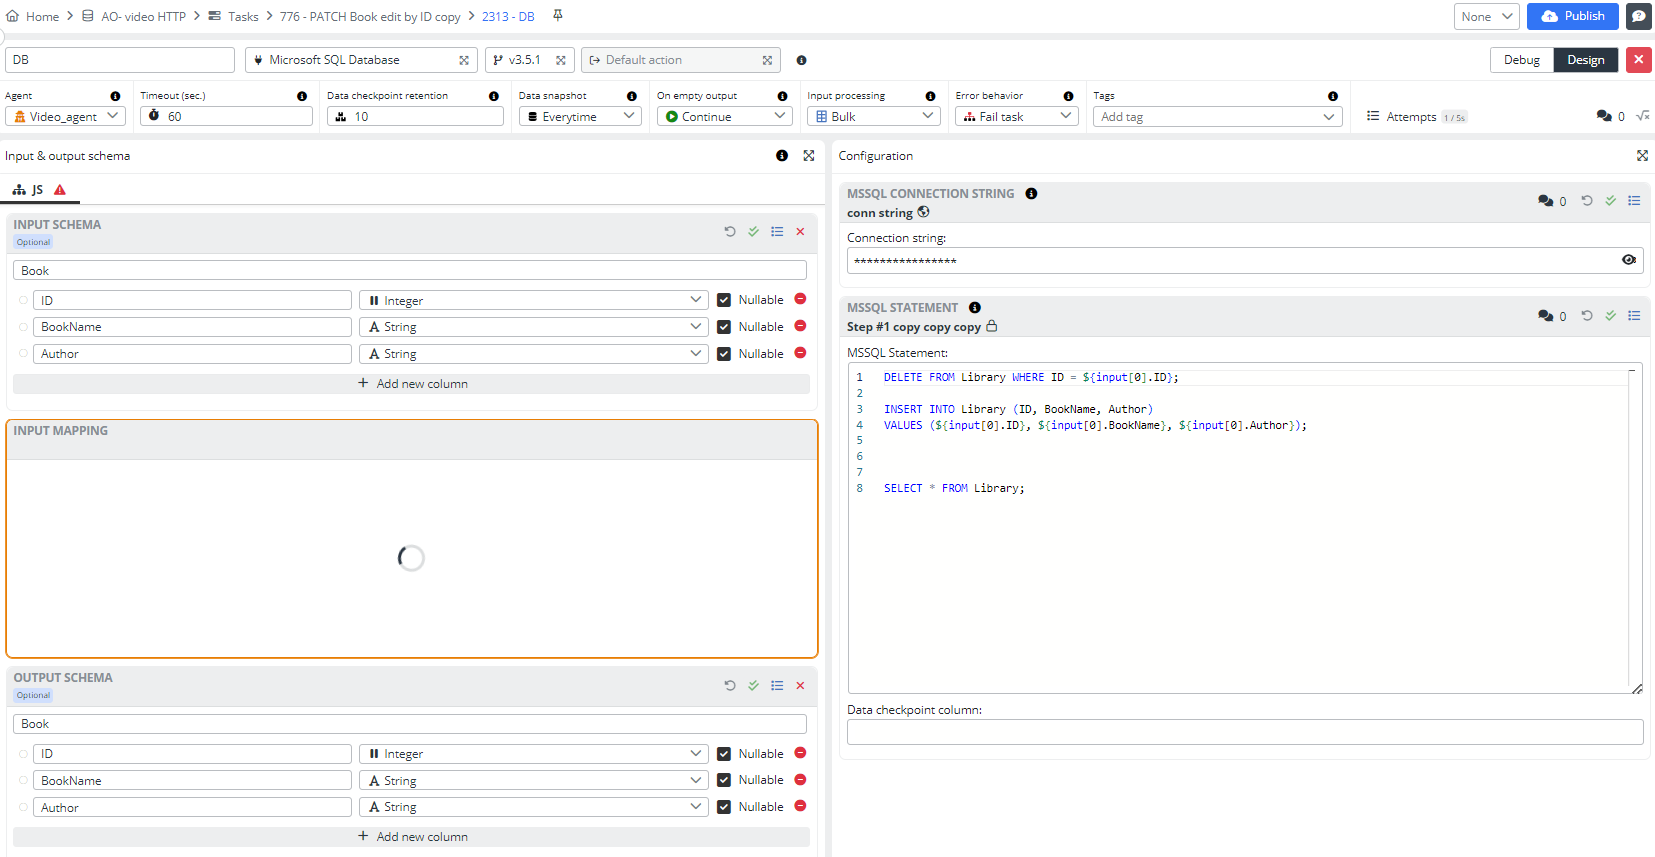Show the hidden connection string with eye icon
Screen dimensions: 1655x857
[1629, 260]
